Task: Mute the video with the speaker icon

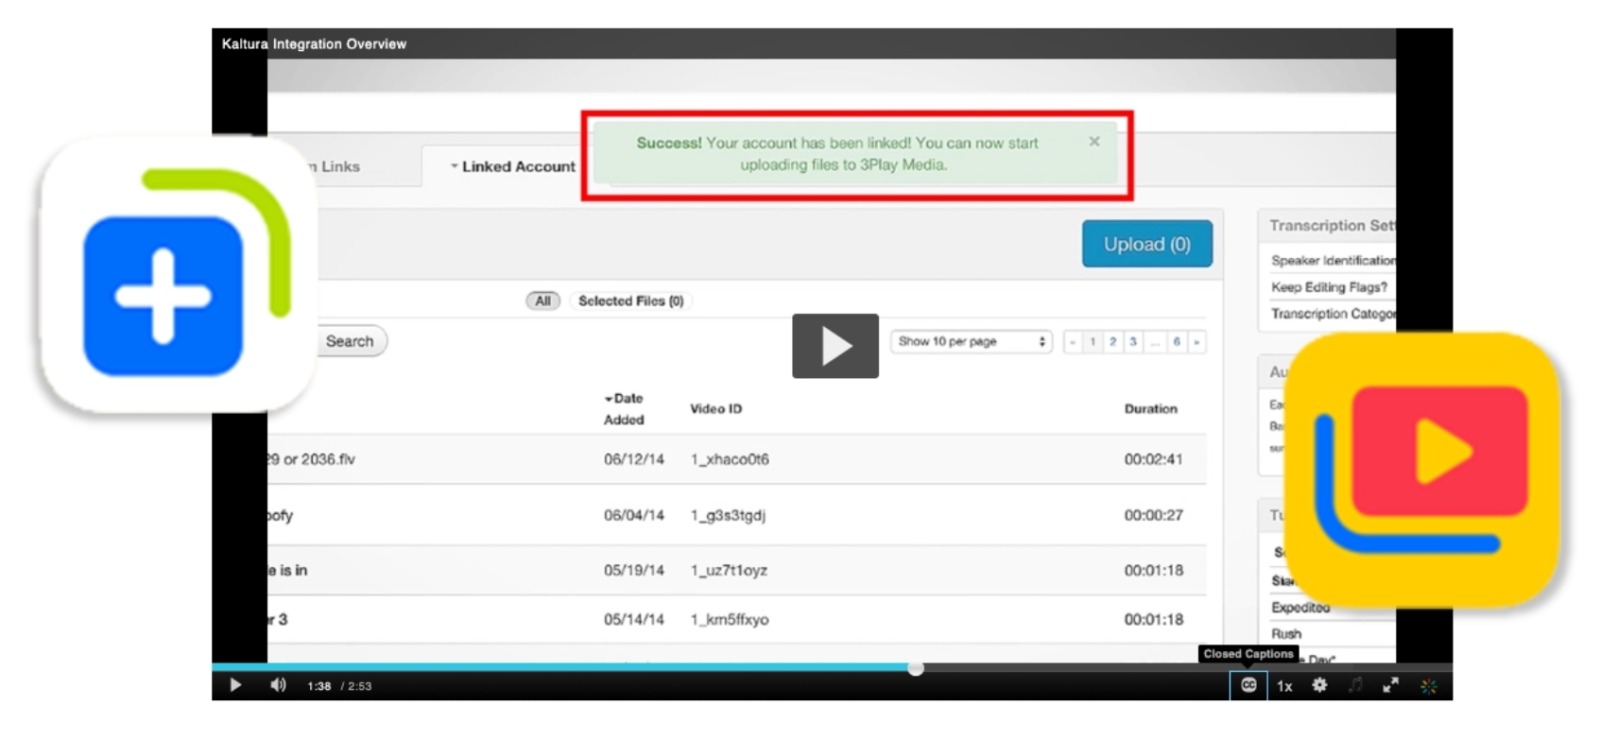Action: pyautogui.click(x=278, y=685)
